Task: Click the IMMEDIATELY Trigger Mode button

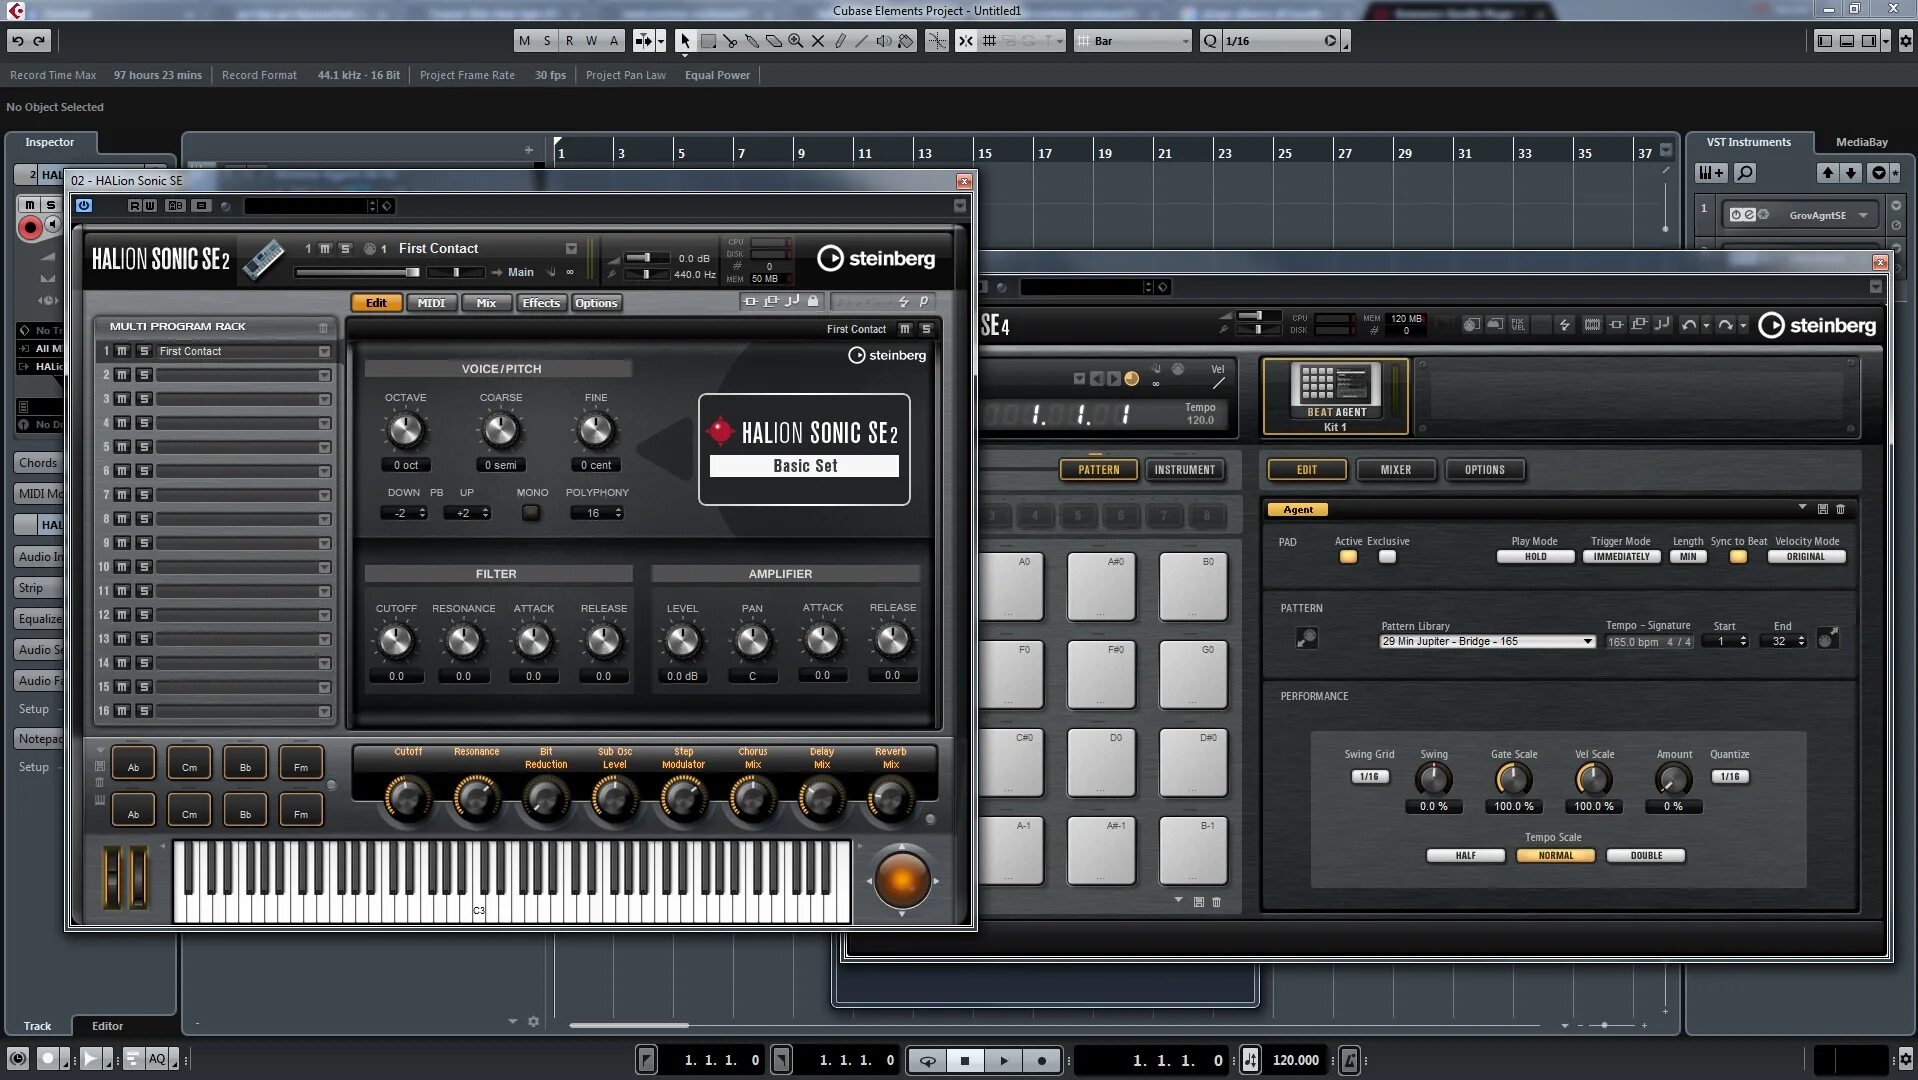Action: [x=1621, y=557]
